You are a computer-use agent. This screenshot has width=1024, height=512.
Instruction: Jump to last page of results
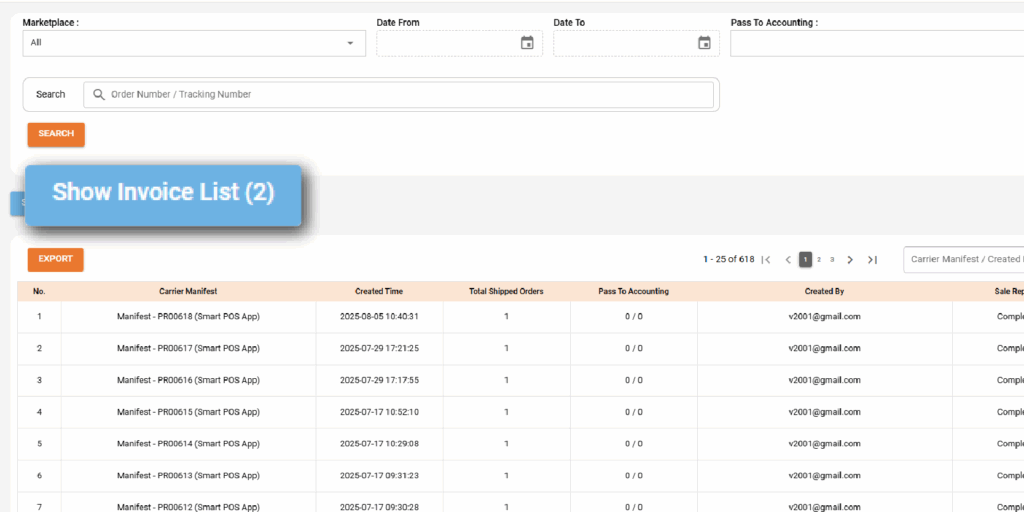tap(872, 260)
